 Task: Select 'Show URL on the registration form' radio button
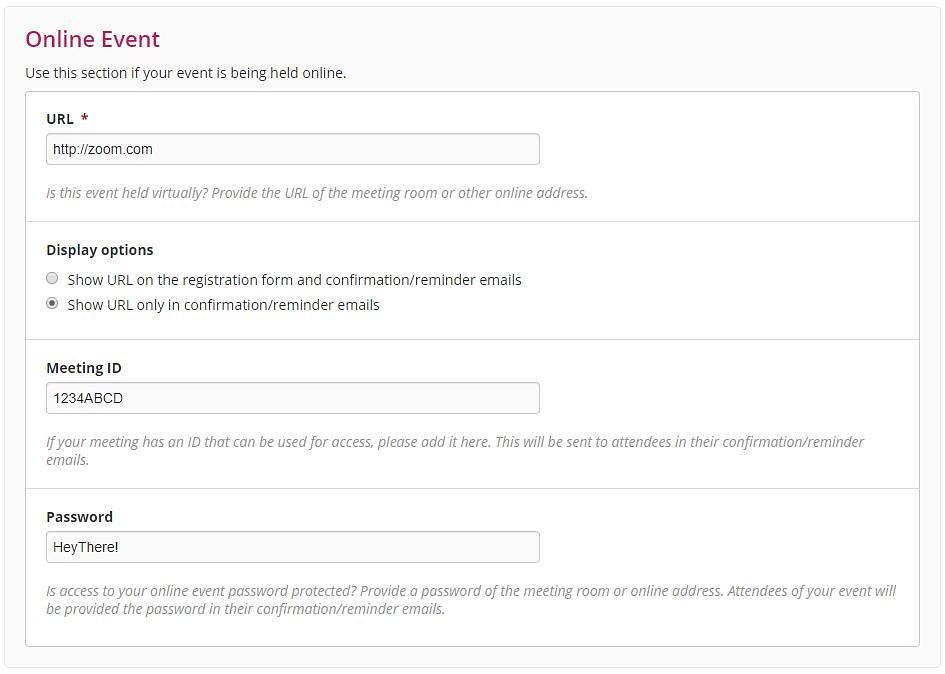52,279
